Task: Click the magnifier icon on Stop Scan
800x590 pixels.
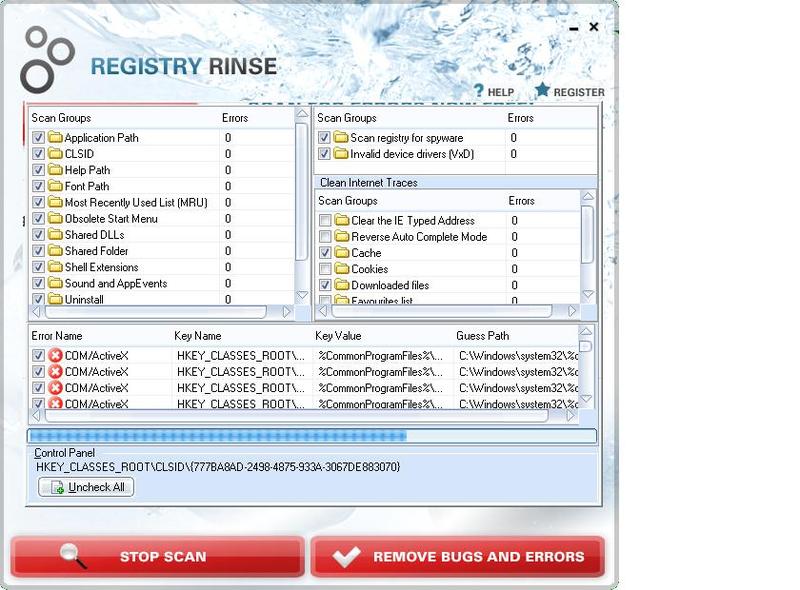Action: 73,556
